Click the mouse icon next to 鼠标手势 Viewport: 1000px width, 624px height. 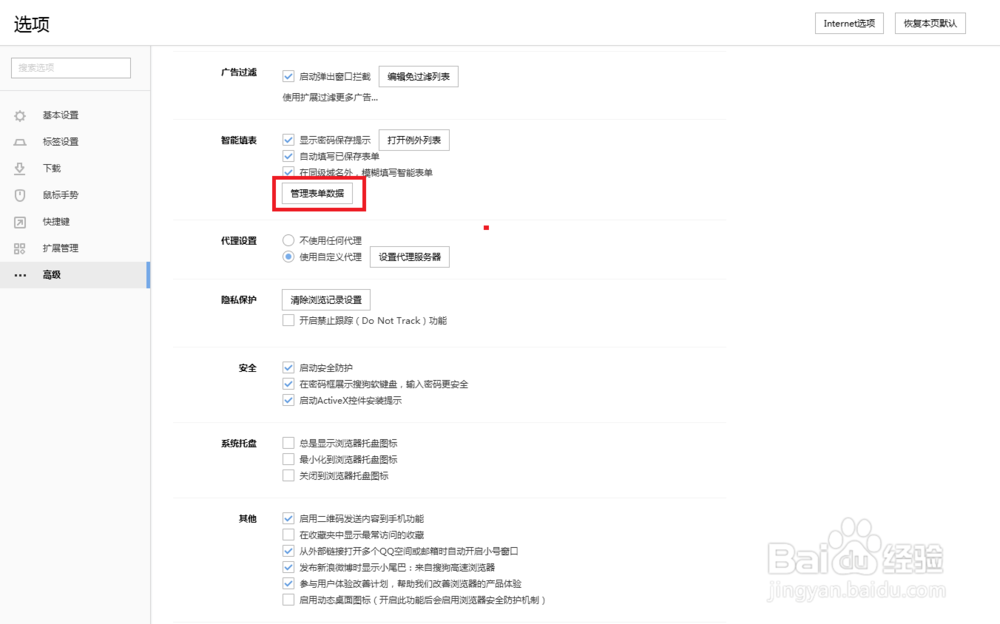[x=19, y=195]
